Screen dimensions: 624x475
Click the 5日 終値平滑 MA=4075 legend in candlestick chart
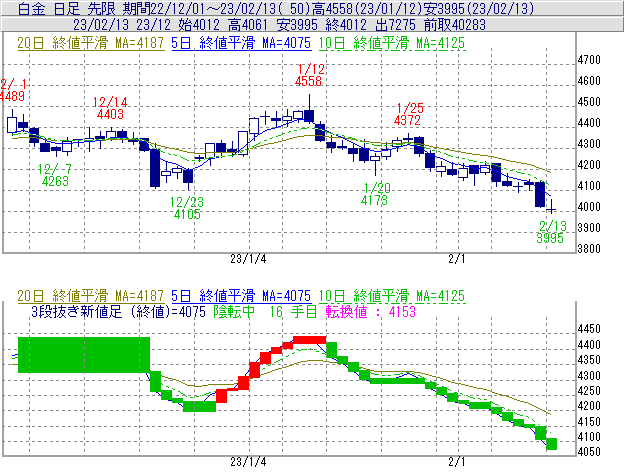(x=241, y=43)
